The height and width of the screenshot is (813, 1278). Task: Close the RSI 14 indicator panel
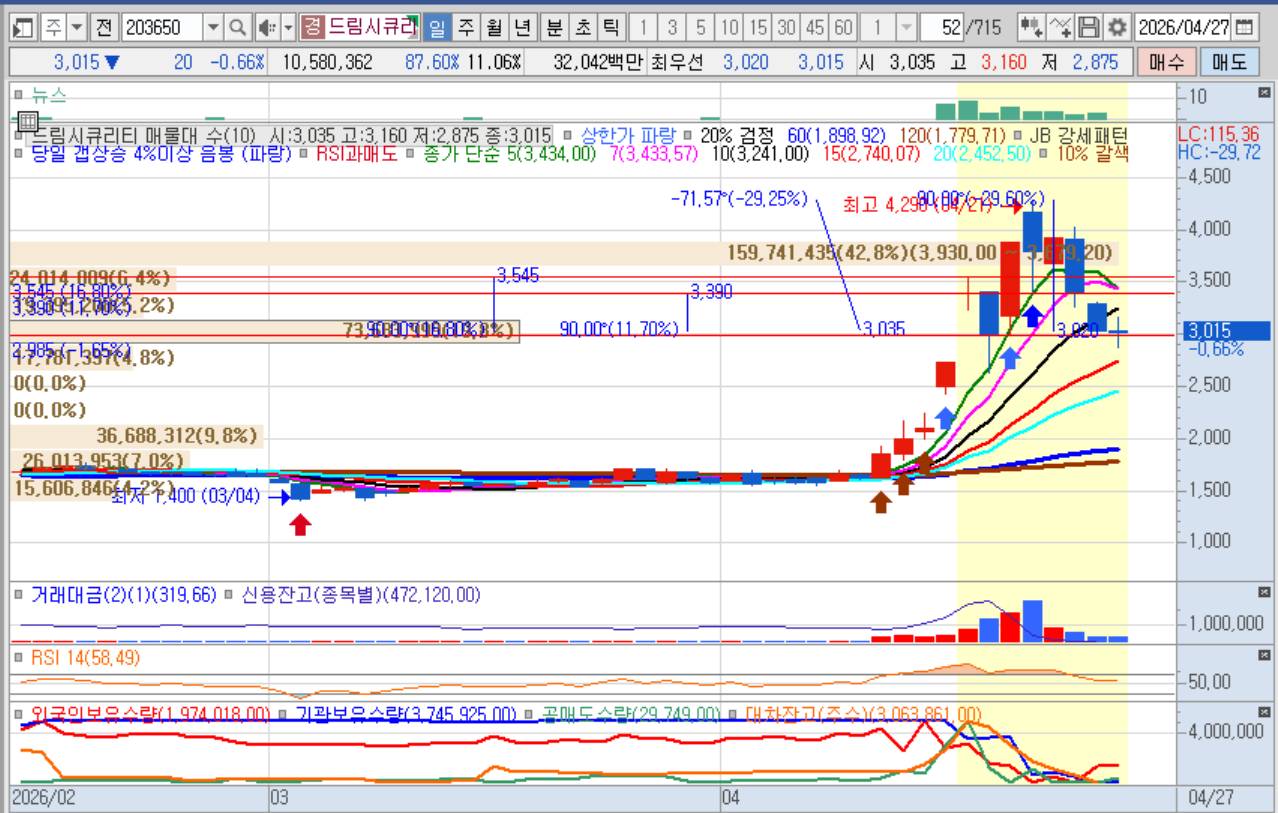1264,655
